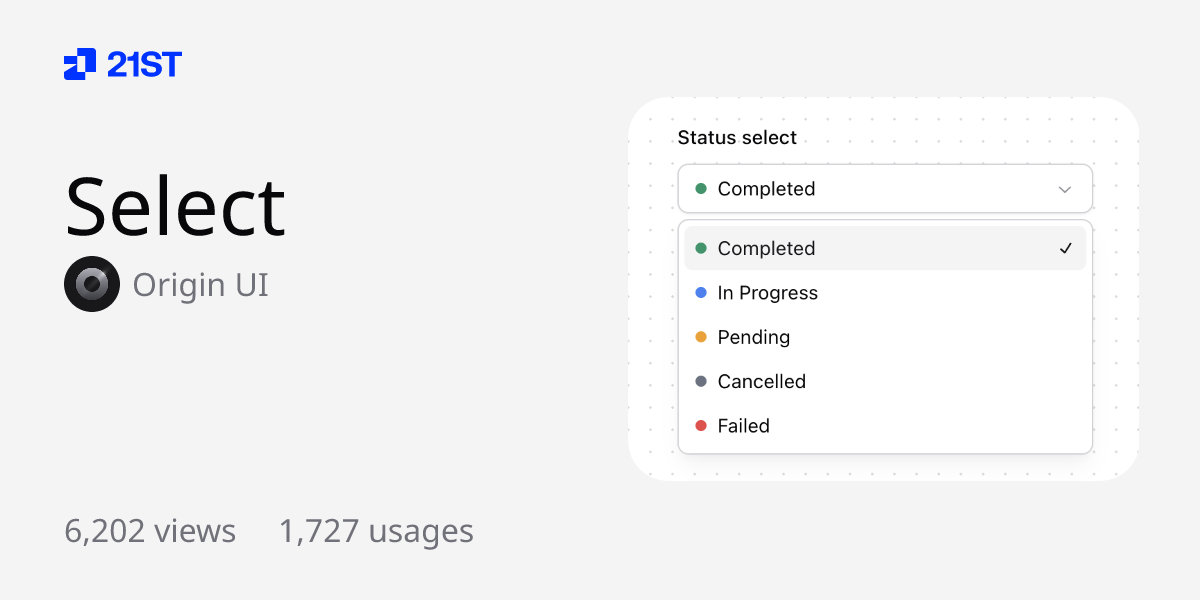Image resolution: width=1200 pixels, height=600 pixels.
Task: Click the blue dot beside In Progress
Action: pos(700,293)
